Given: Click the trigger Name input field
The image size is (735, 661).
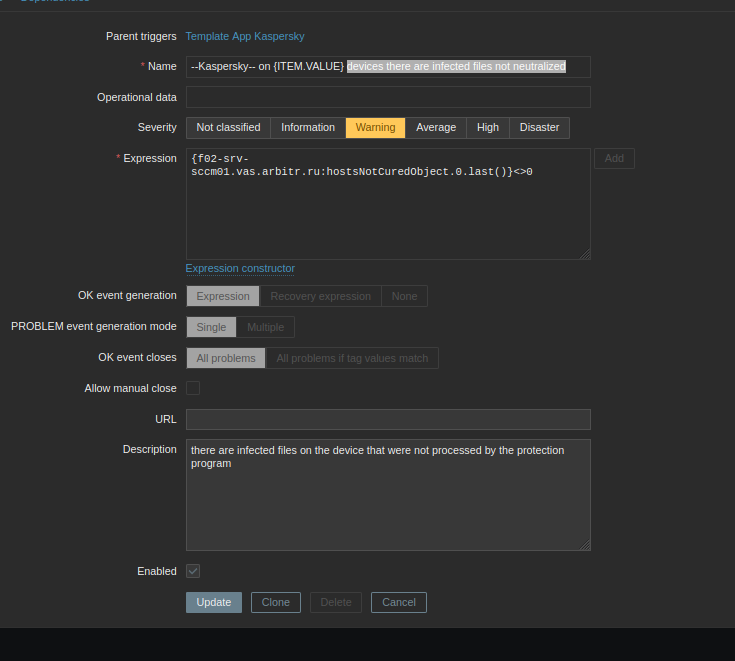Looking at the screenshot, I should [388, 67].
